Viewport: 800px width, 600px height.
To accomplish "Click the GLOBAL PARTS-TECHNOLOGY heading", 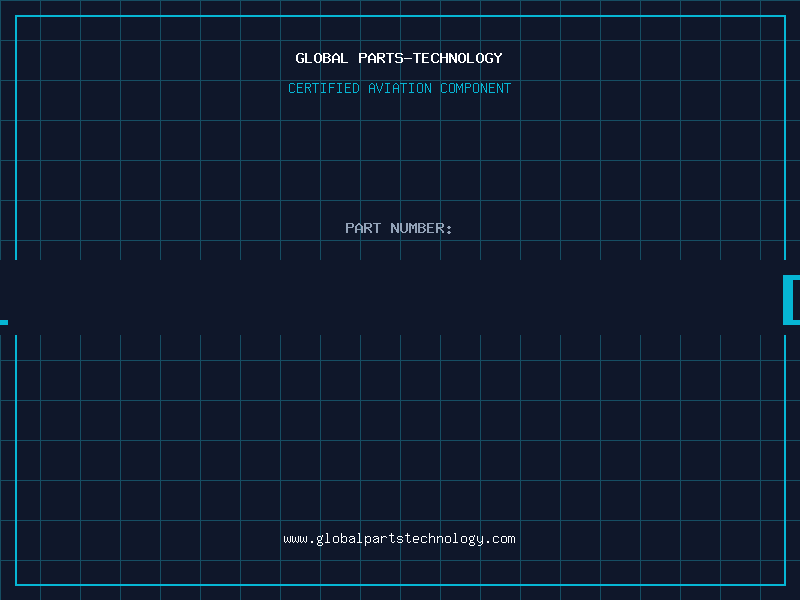I will (399, 58).
